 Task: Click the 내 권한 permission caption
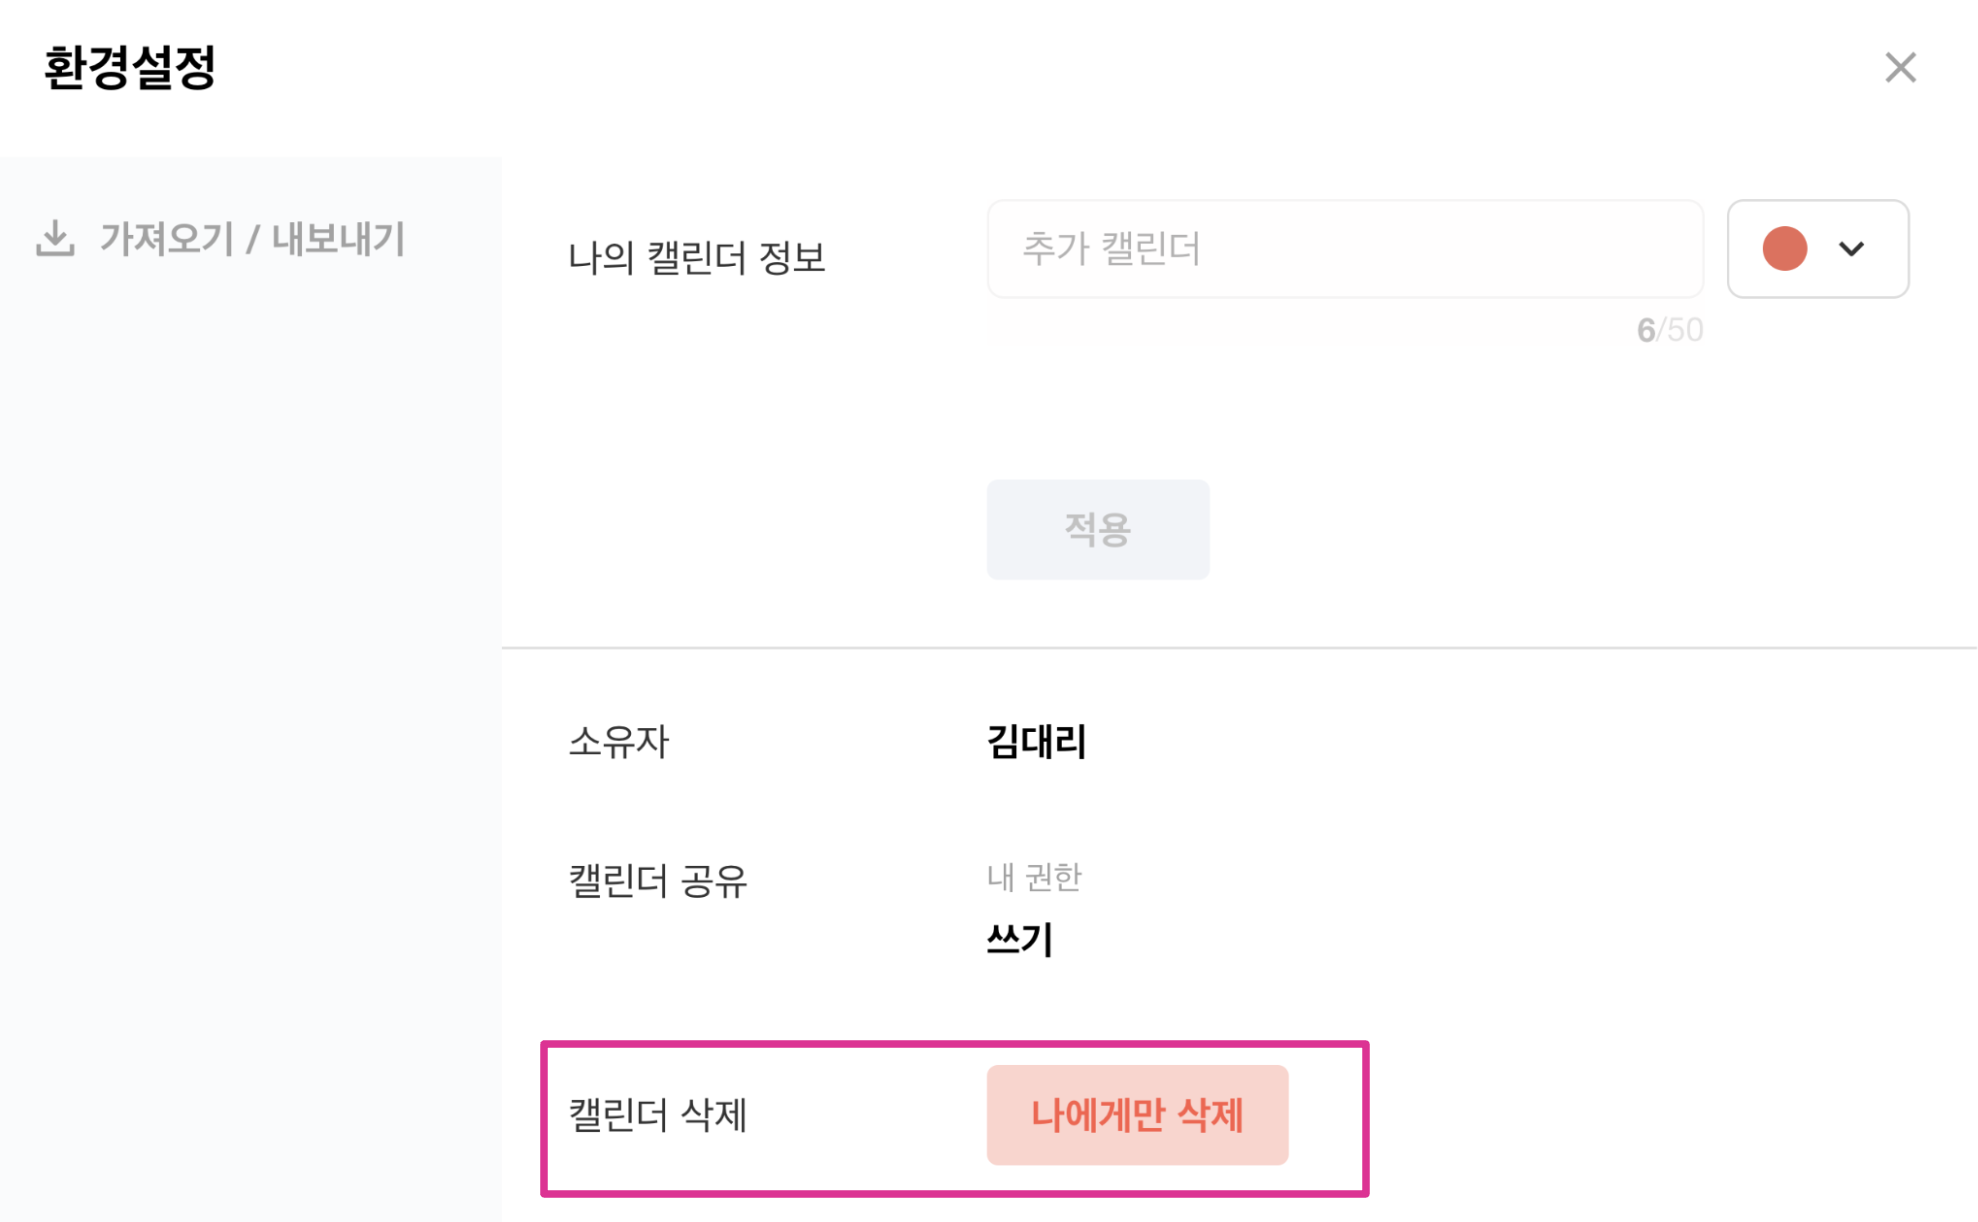(1034, 877)
